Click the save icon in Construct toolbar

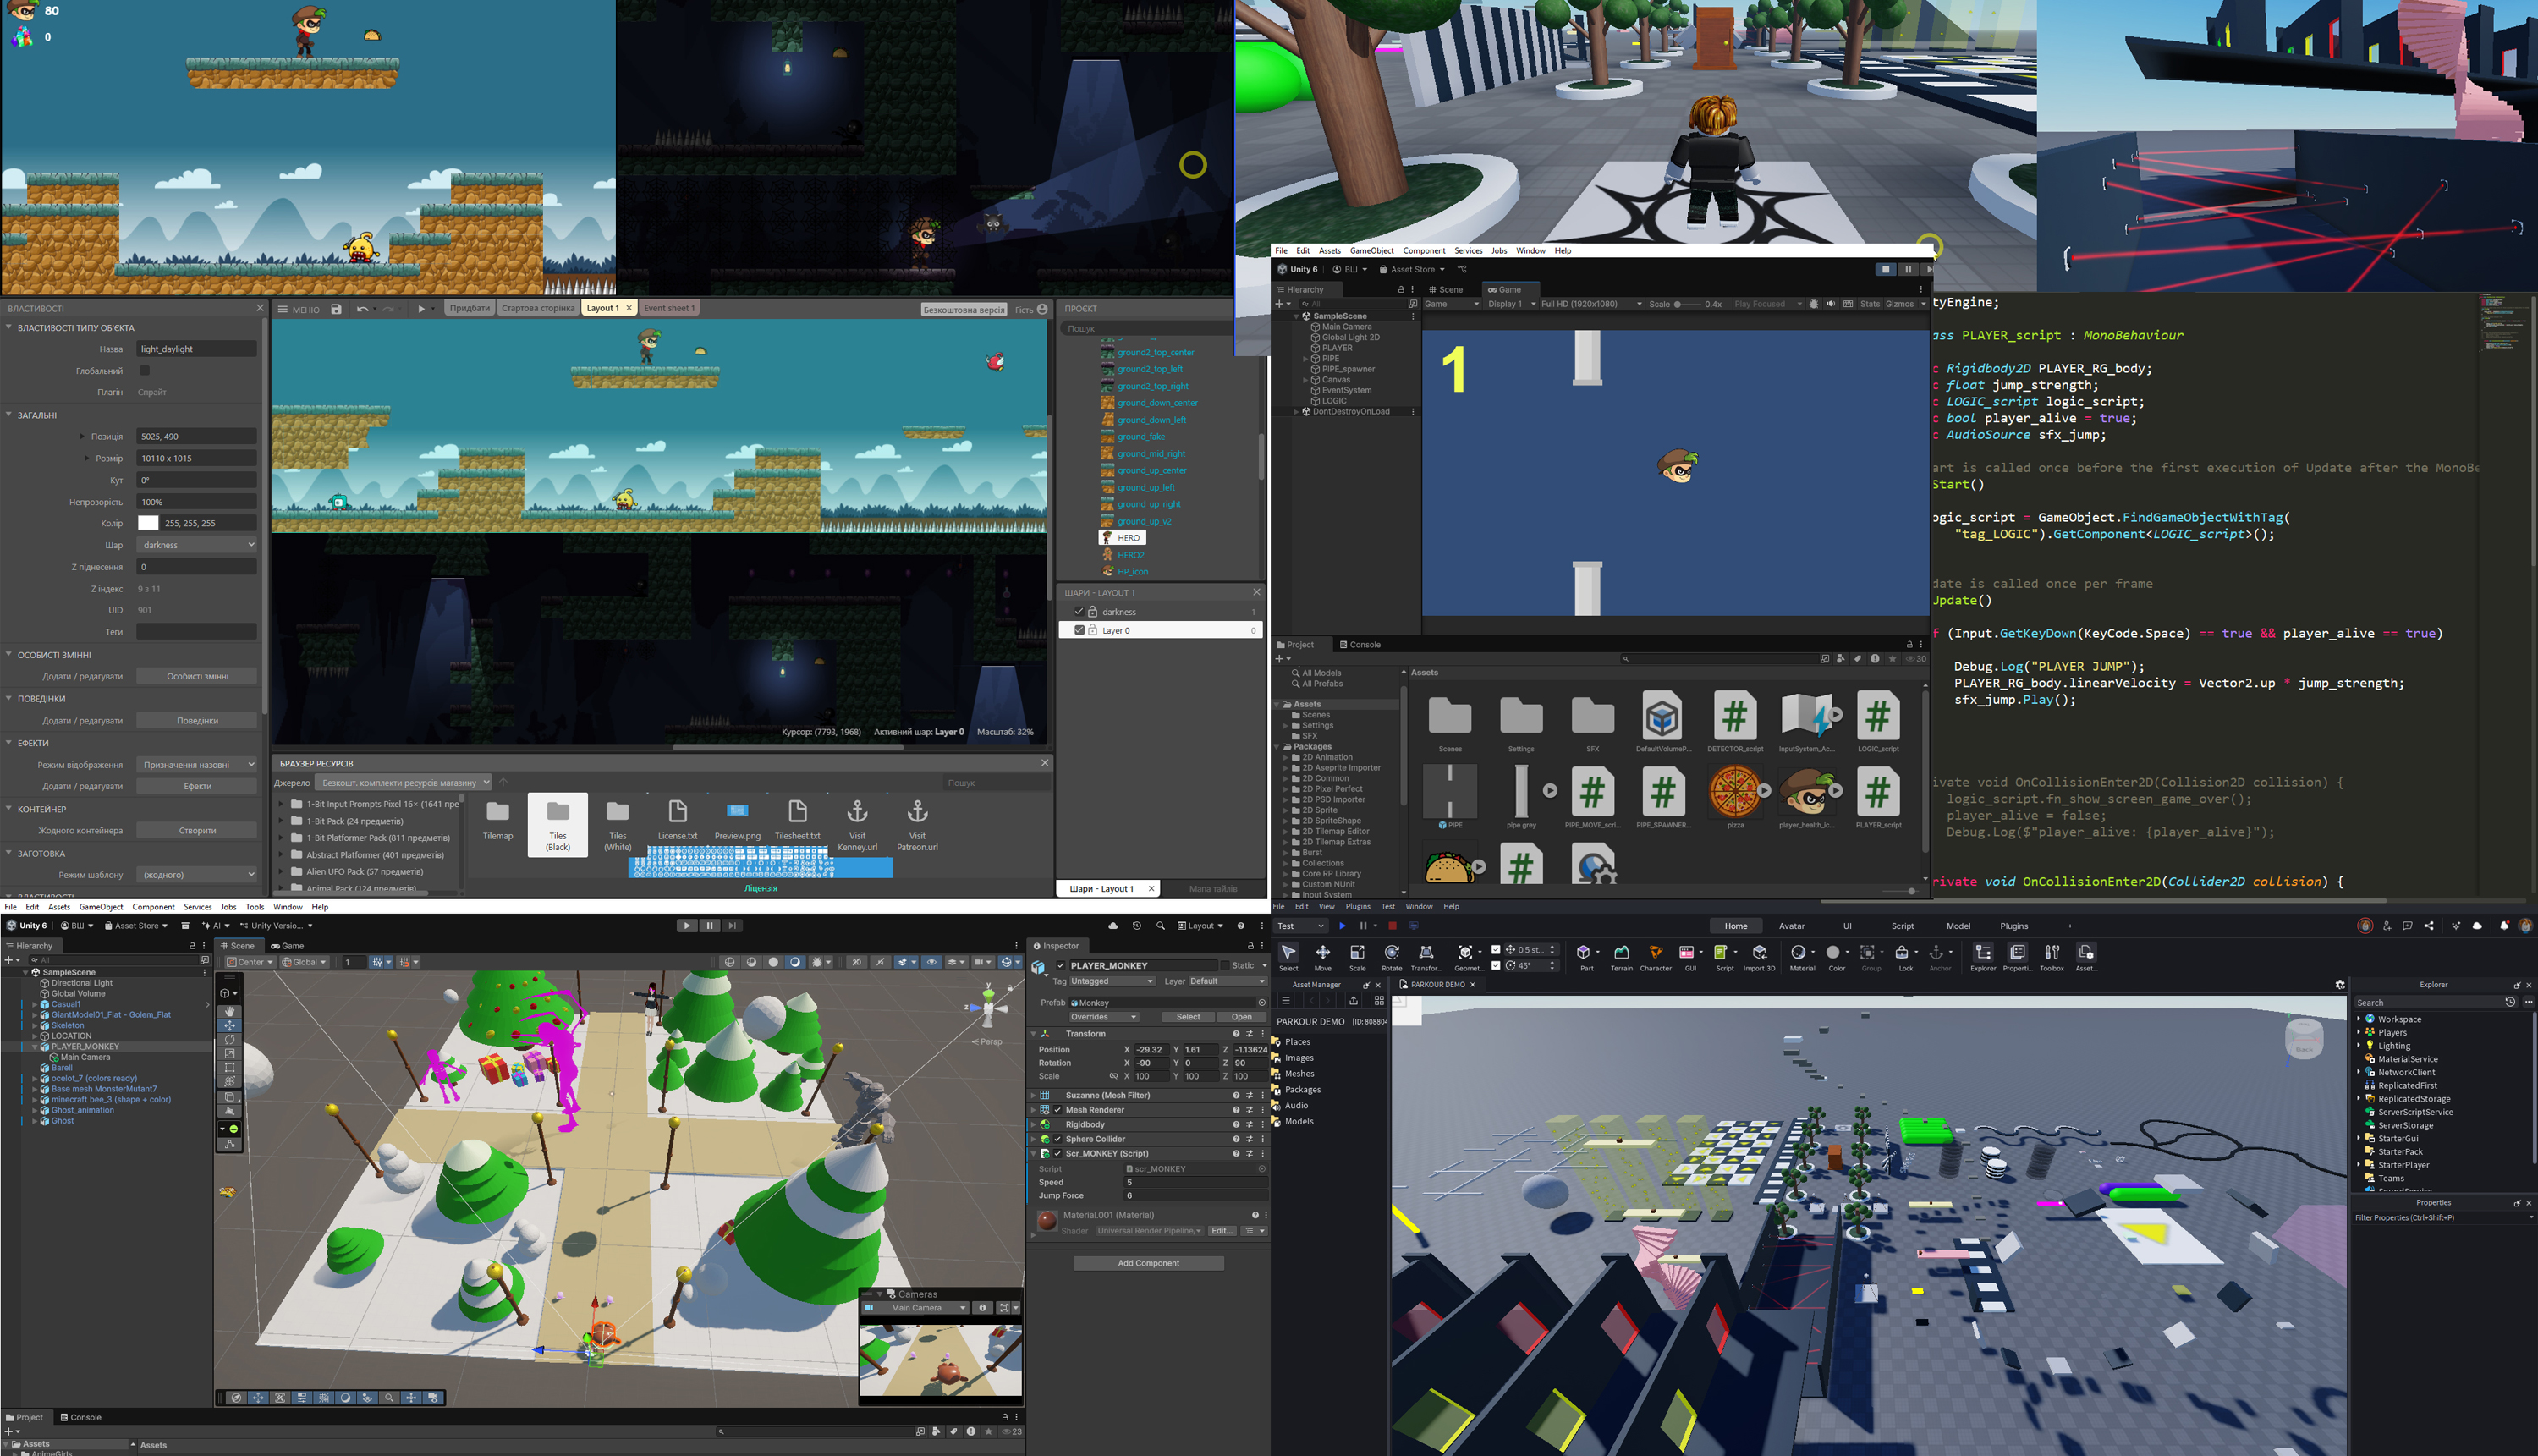[x=336, y=309]
